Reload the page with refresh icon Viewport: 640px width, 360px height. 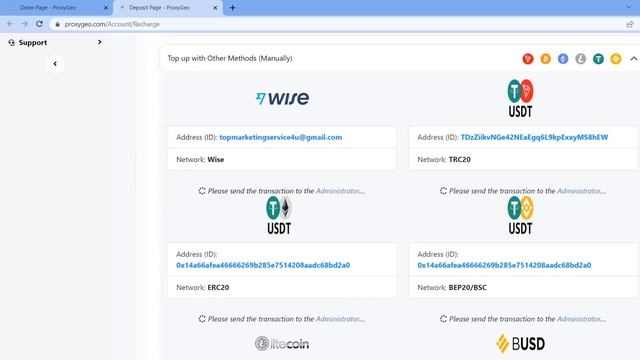point(39,24)
